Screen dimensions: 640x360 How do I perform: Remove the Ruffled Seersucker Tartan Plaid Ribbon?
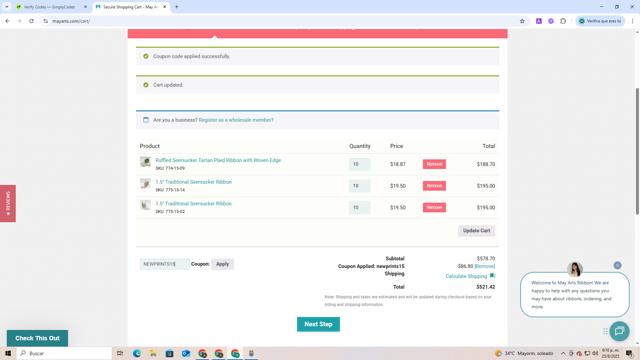tap(434, 164)
